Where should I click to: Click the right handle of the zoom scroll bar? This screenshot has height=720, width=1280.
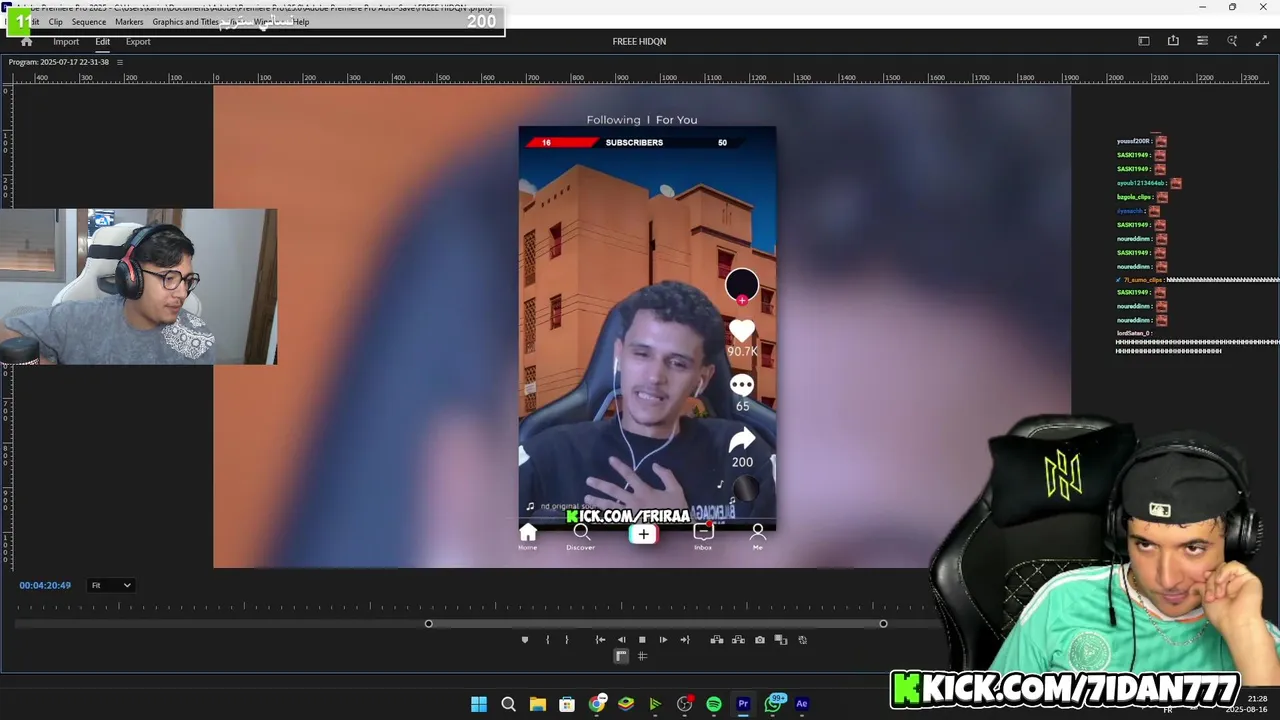pyautogui.click(x=883, y=624)
